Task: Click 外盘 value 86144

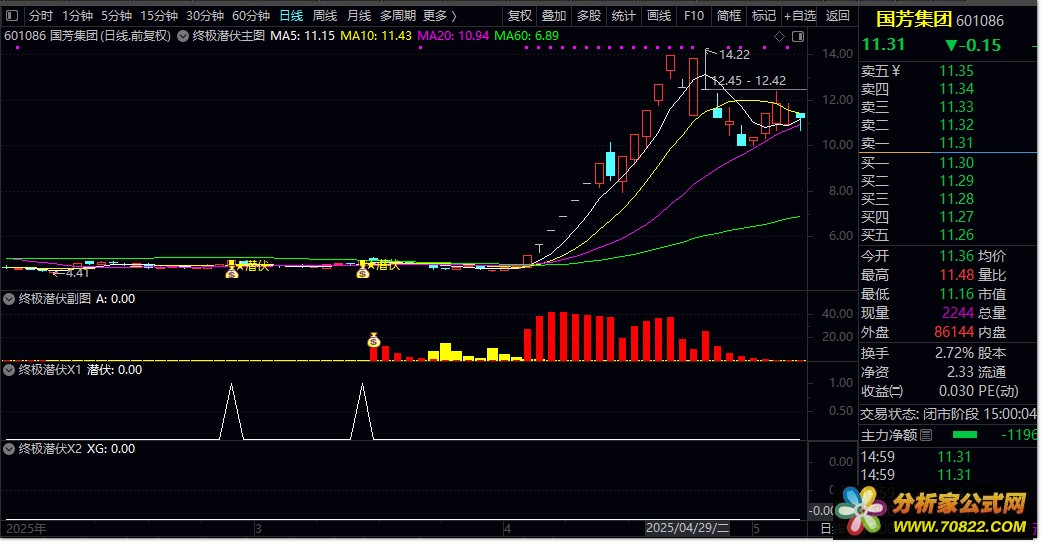Action: (954, 332)
